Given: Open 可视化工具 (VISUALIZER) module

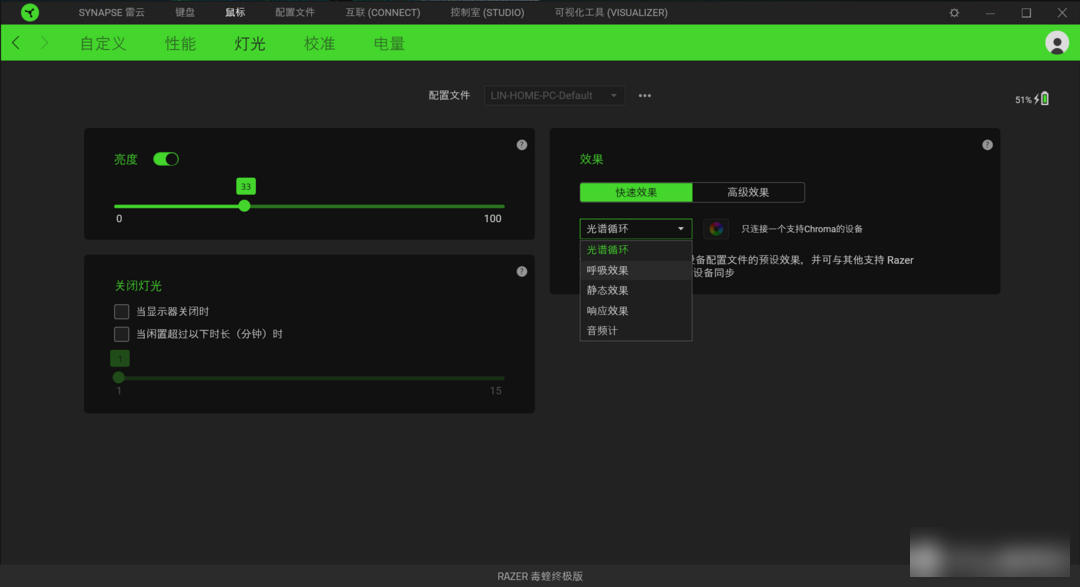Looking at the screenshot, I should pos(611,12).
